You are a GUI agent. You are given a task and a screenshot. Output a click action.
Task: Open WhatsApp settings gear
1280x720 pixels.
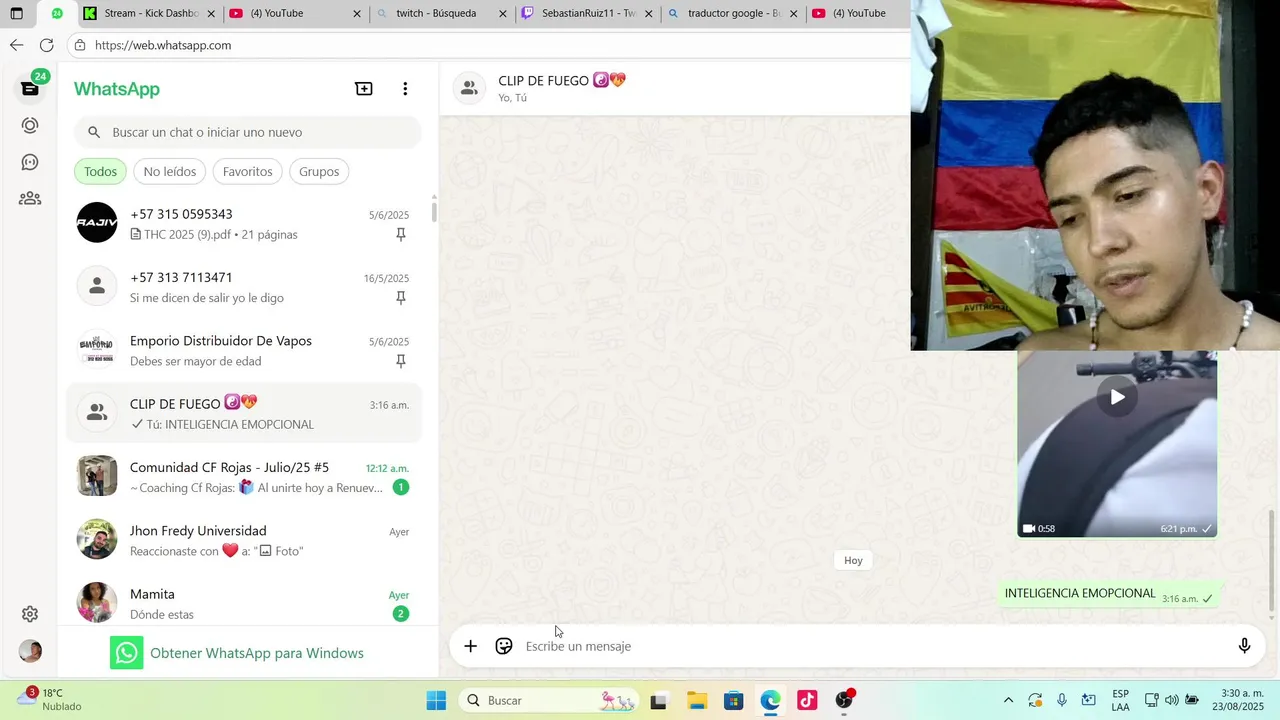point(30,614)
